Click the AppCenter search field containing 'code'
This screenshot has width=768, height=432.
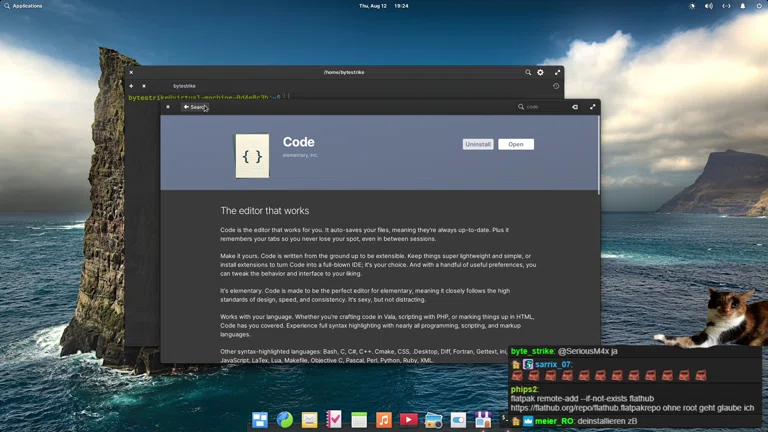542,107
